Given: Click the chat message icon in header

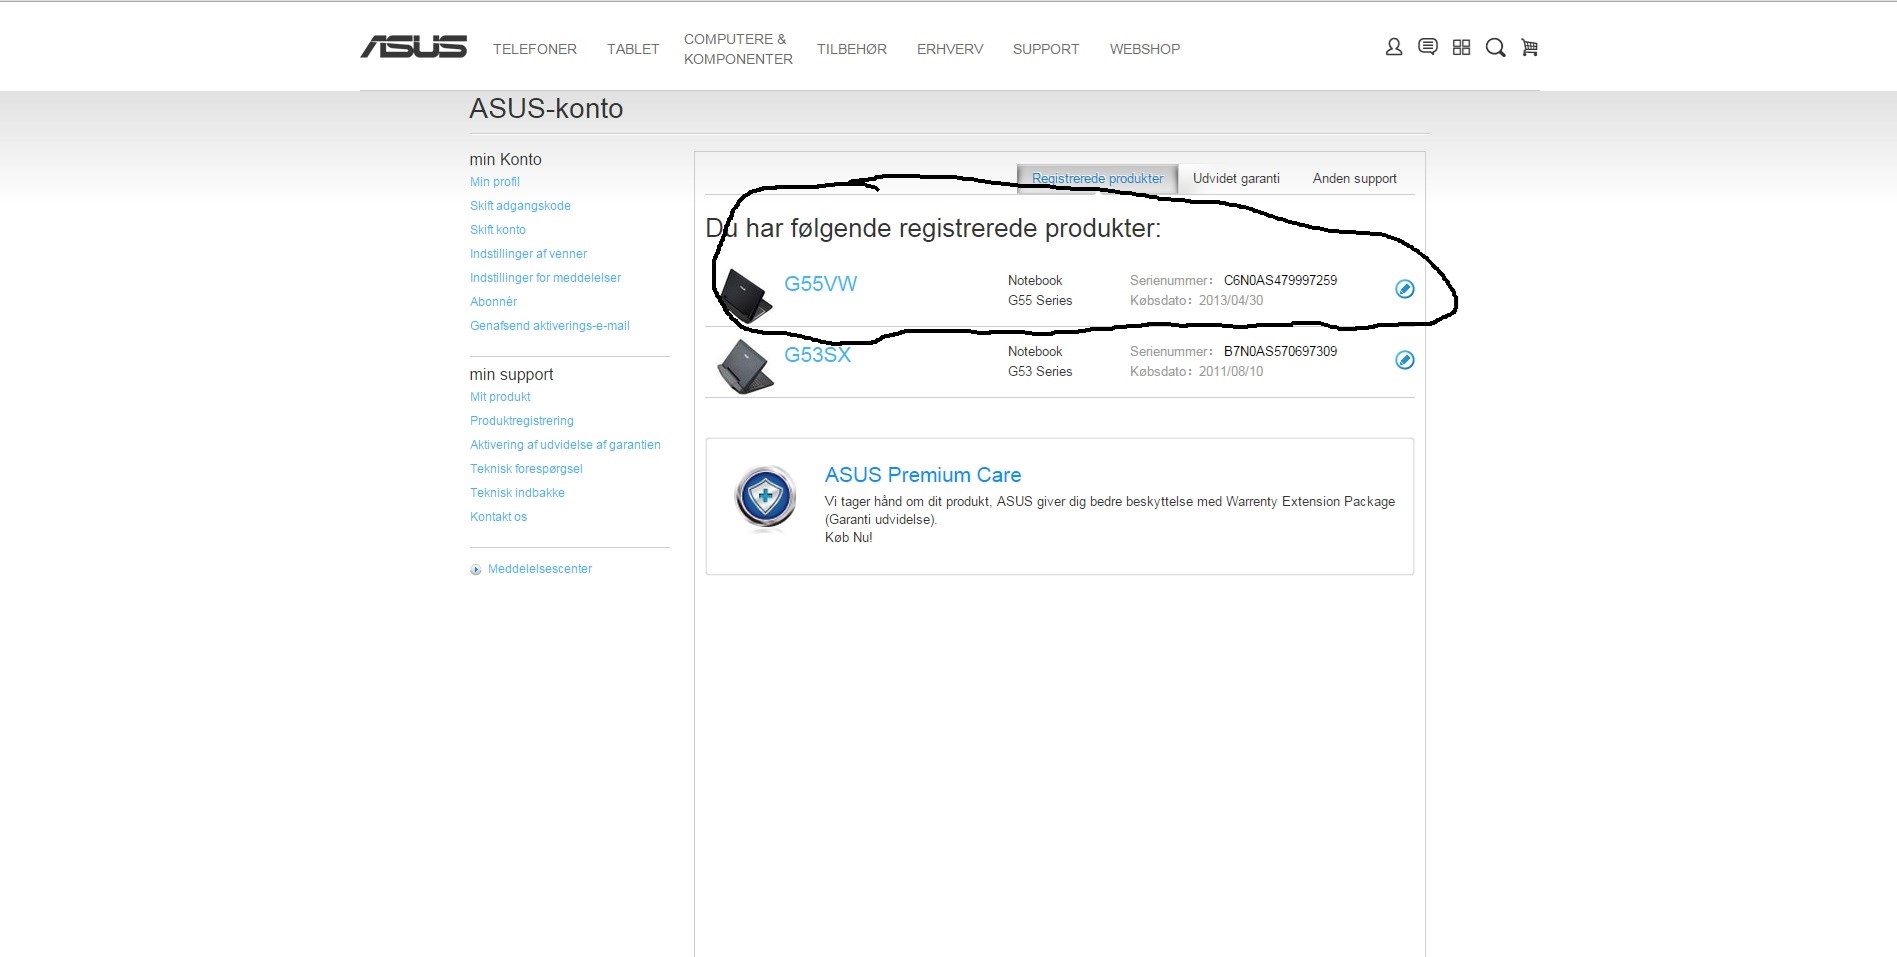Looking at the screenshot, I should point(1427,47).
